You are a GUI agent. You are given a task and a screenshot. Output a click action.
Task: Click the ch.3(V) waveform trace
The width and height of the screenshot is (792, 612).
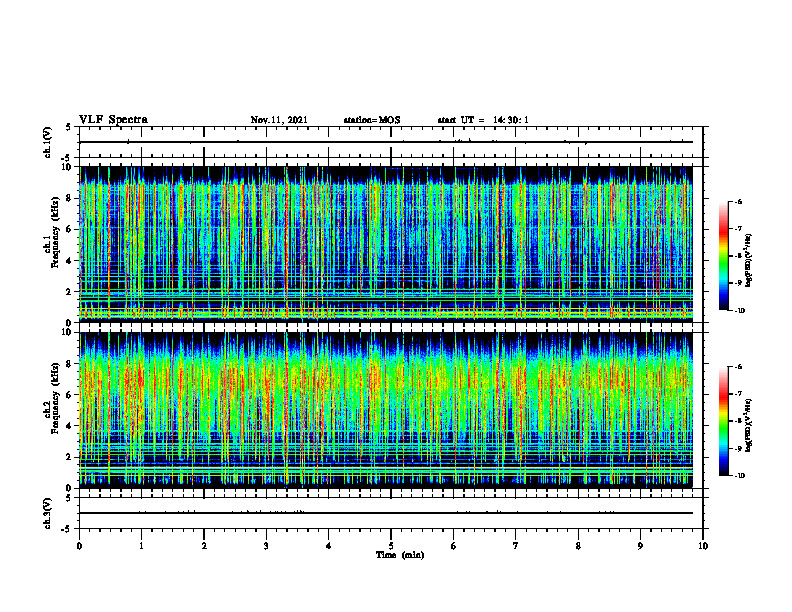(x=386, y=513)
